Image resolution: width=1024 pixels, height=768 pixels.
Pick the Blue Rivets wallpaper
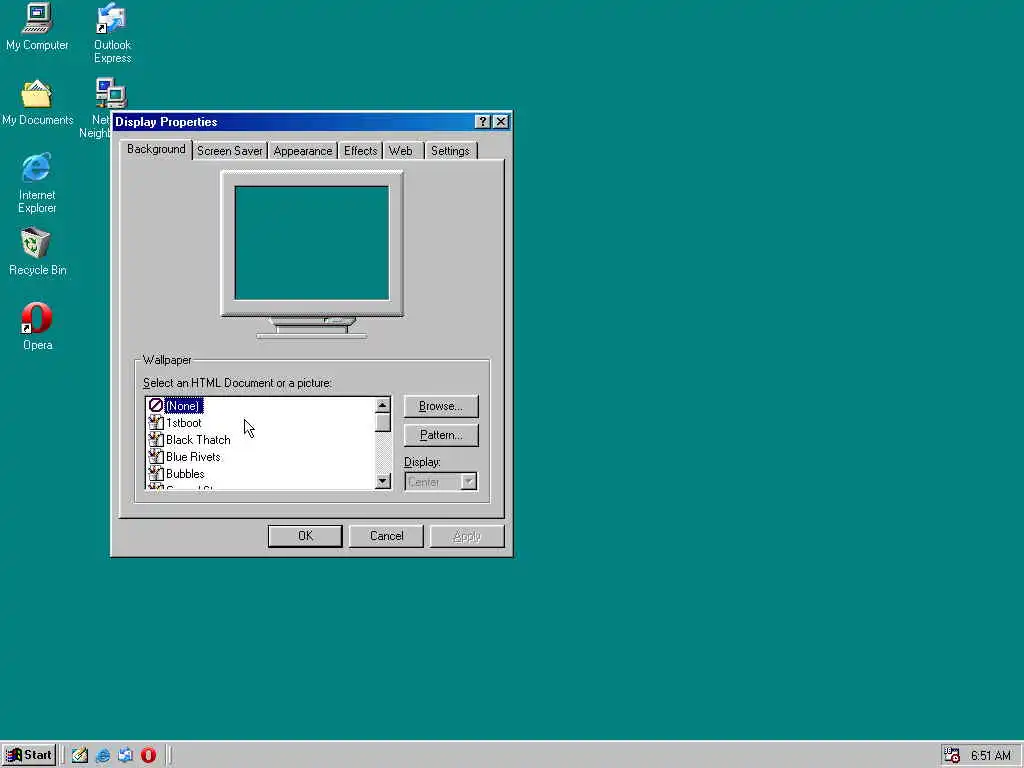[193, 456]
